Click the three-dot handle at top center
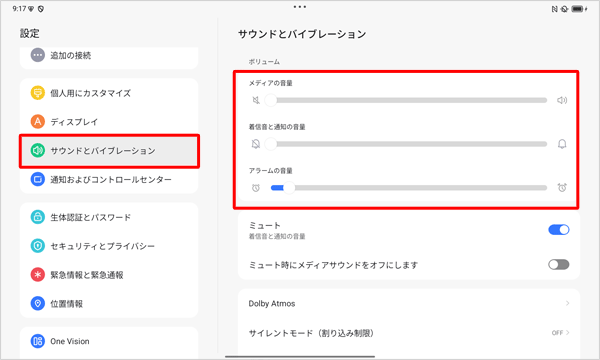The image size is (600, 360). [x=300, y=7]
